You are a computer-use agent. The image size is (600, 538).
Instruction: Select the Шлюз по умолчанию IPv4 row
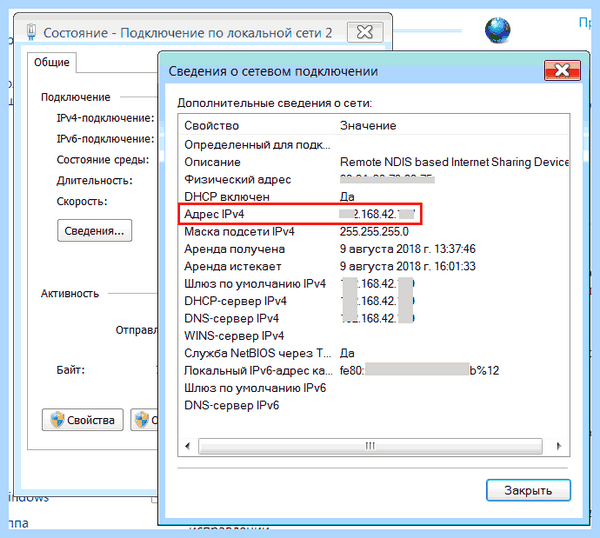(373, 284)
